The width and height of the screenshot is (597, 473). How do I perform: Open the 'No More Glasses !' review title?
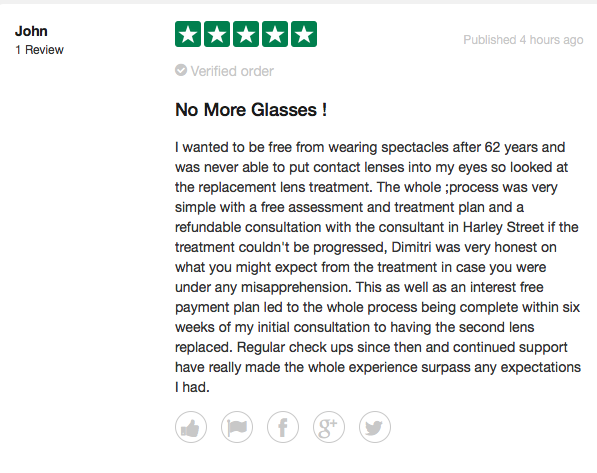click(x=251, y=110)
